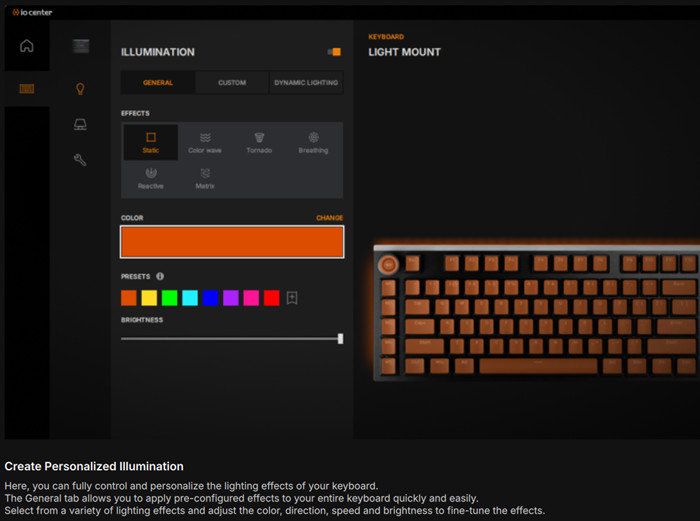Select the Color wave effect
The height and width of the screenshot is (521, 700).
[x=205, y=142]
